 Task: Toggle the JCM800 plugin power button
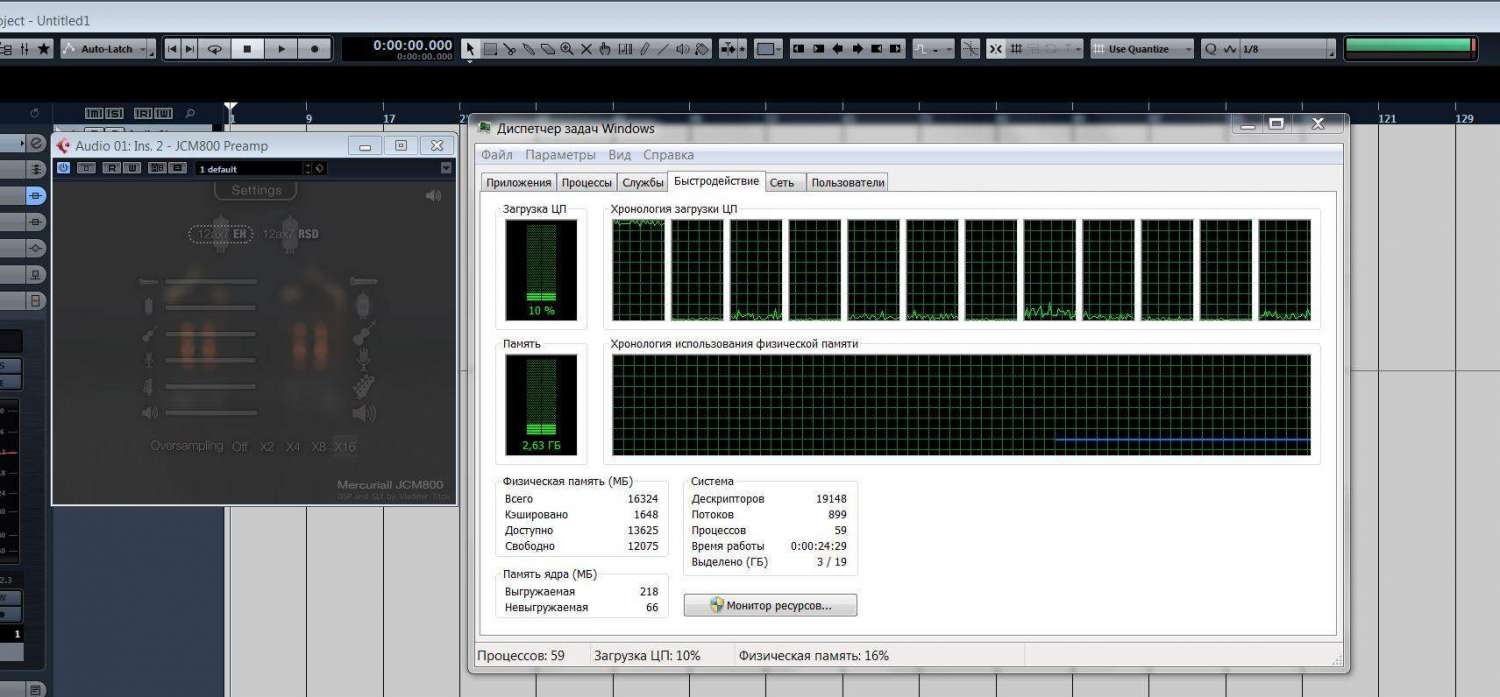(63, 168)
